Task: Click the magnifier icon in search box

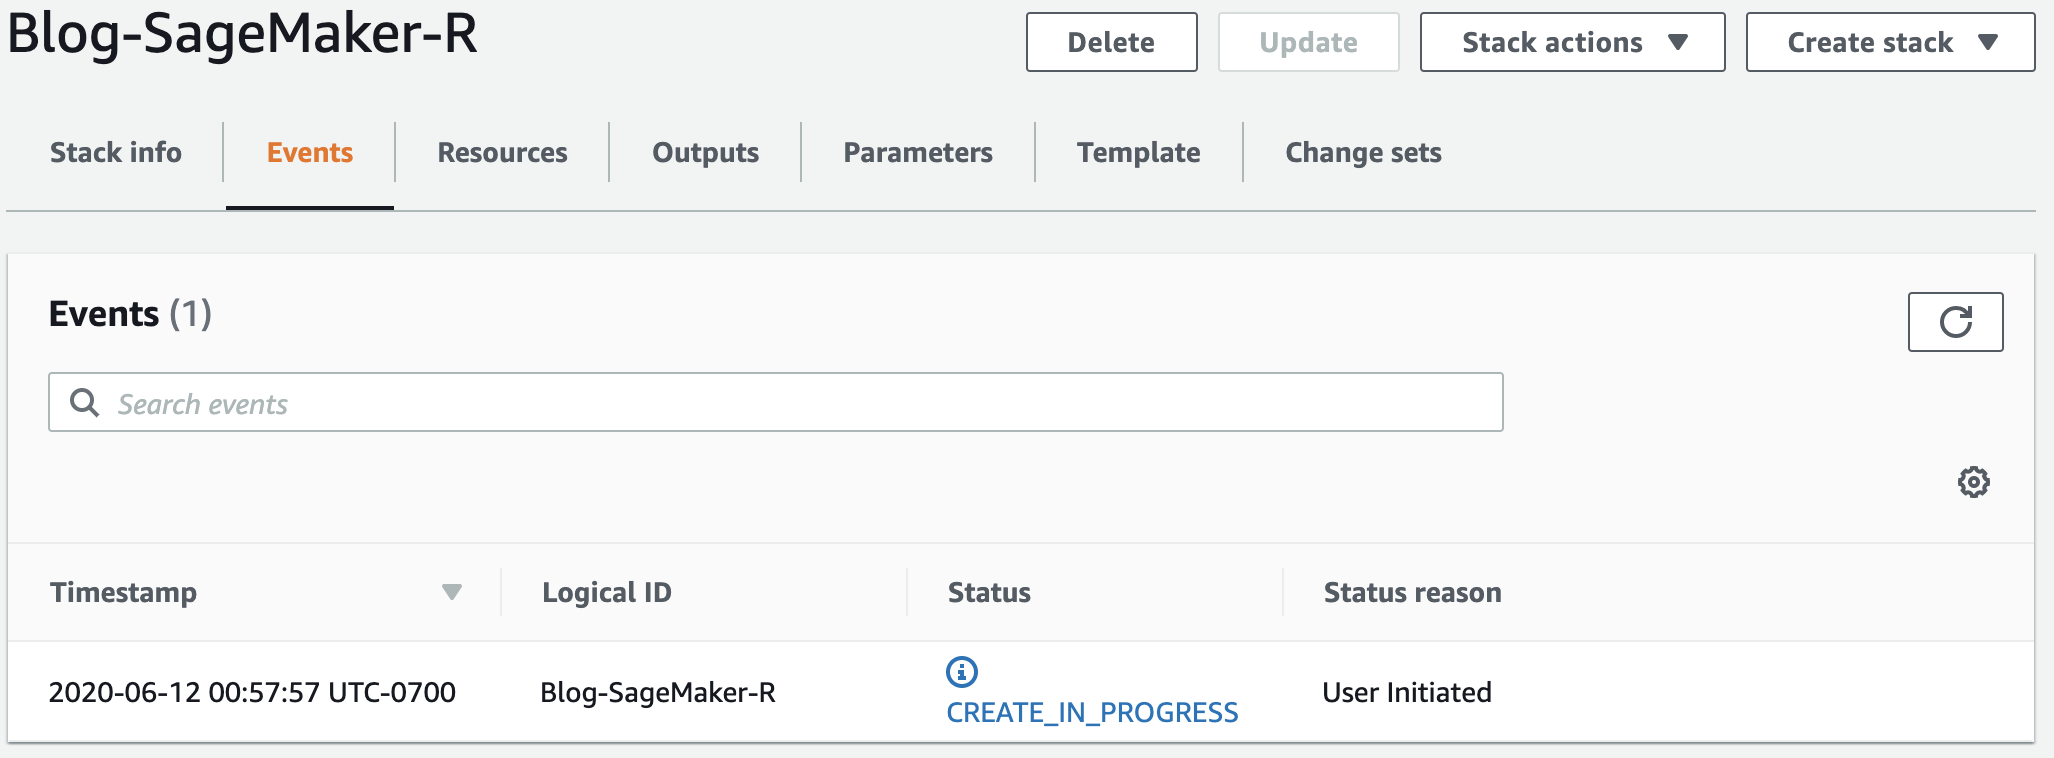Action: pyautogui.click(x=84, y=403)
